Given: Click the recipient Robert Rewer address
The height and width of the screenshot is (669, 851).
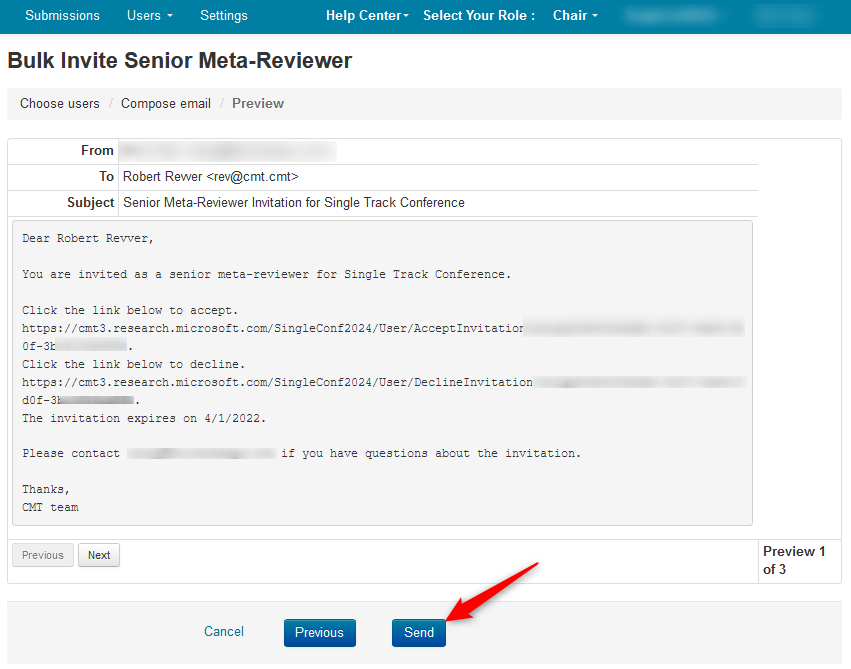Looking at the screenshot, I should point(211,177).
